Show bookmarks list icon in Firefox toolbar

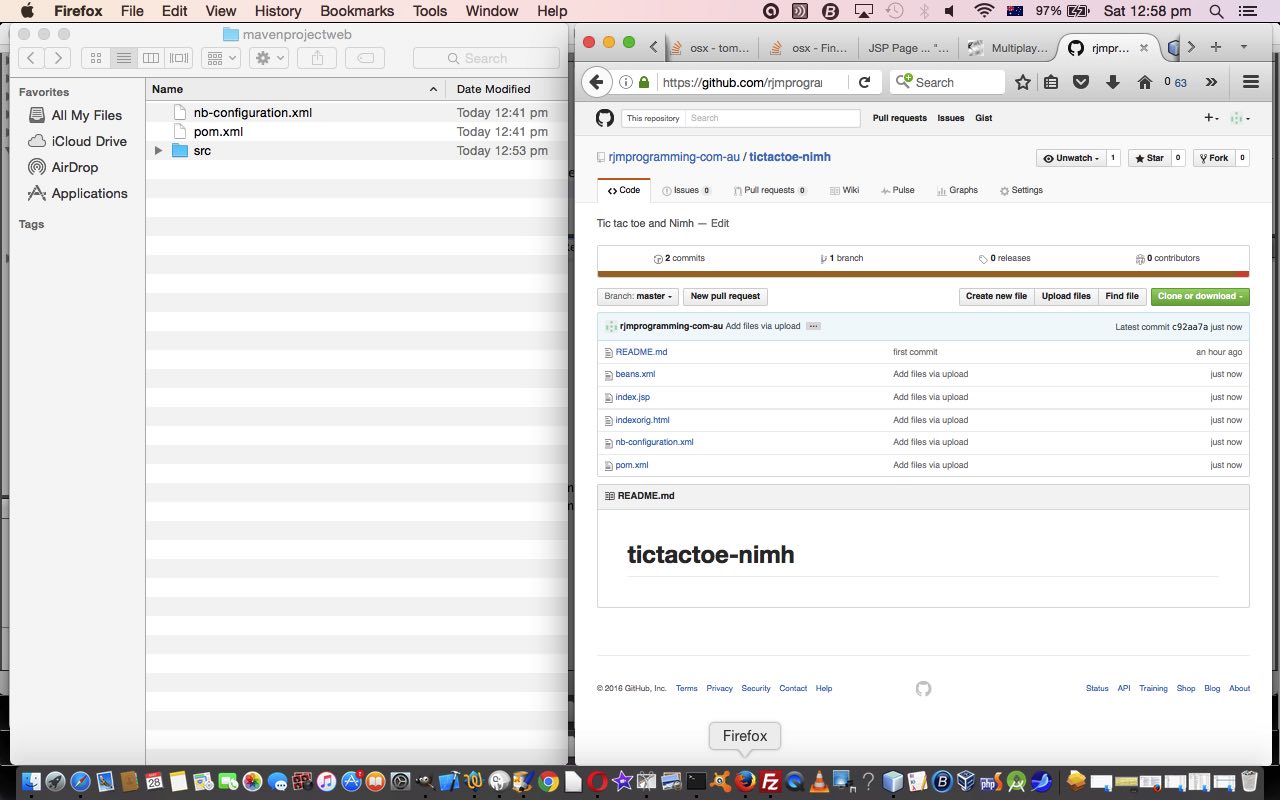click(1051, 82)
